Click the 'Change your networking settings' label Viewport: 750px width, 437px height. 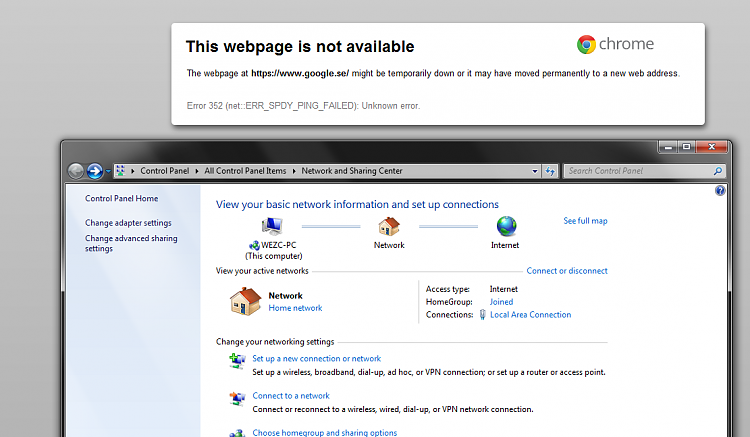[275, 341]
